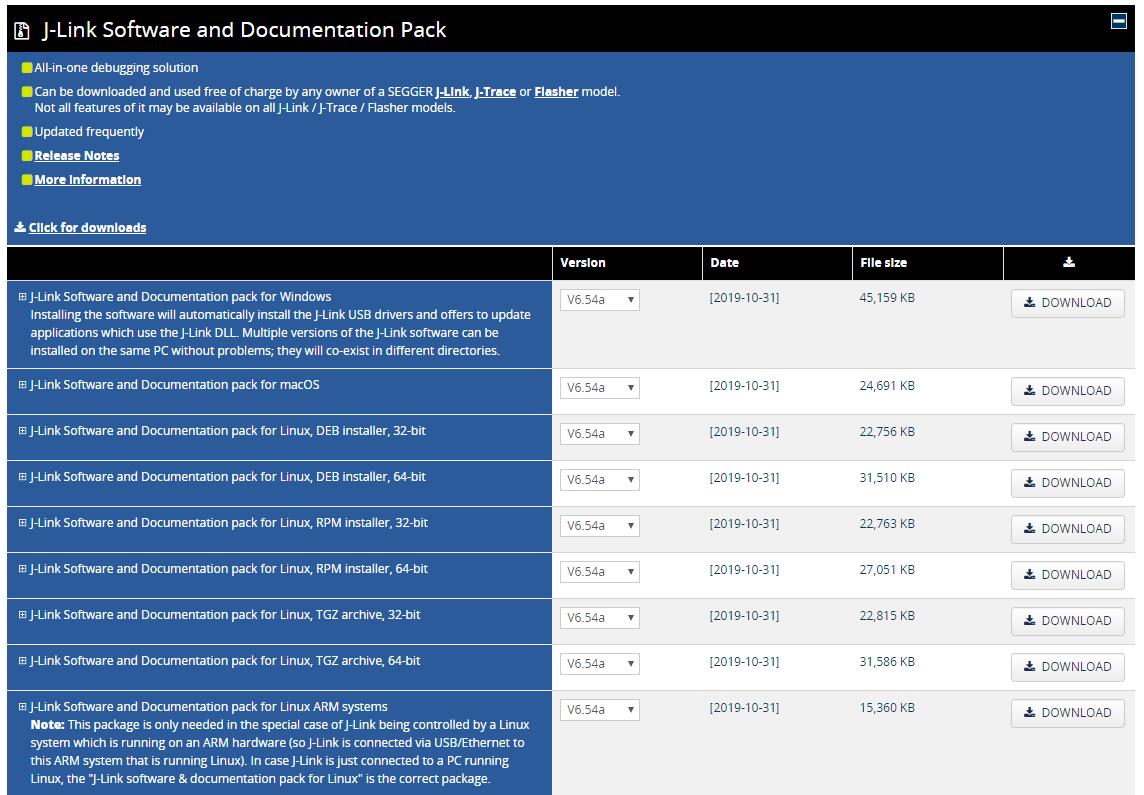1144x795 pixels.
Task: Open version dropdown for Linux ARM pack
Action: (x=600, y=710)
